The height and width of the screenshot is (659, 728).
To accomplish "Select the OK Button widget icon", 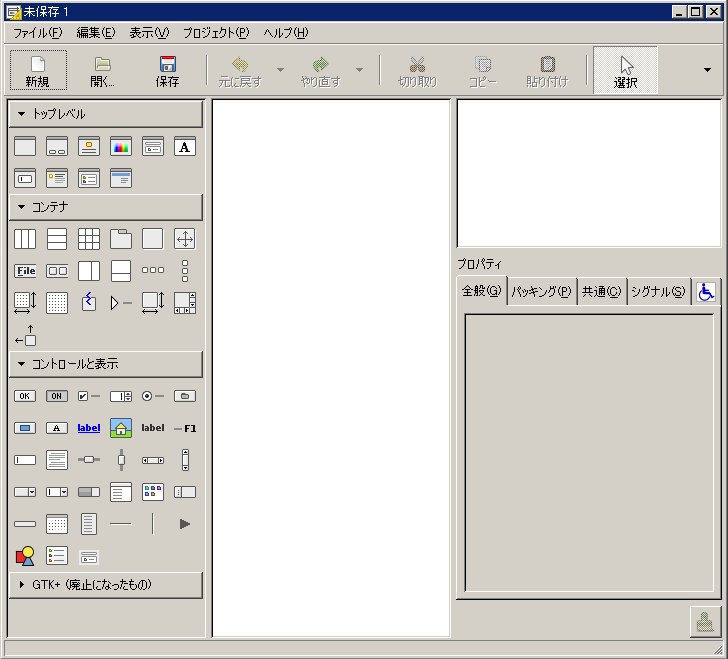I will click(x=25, y=396).
